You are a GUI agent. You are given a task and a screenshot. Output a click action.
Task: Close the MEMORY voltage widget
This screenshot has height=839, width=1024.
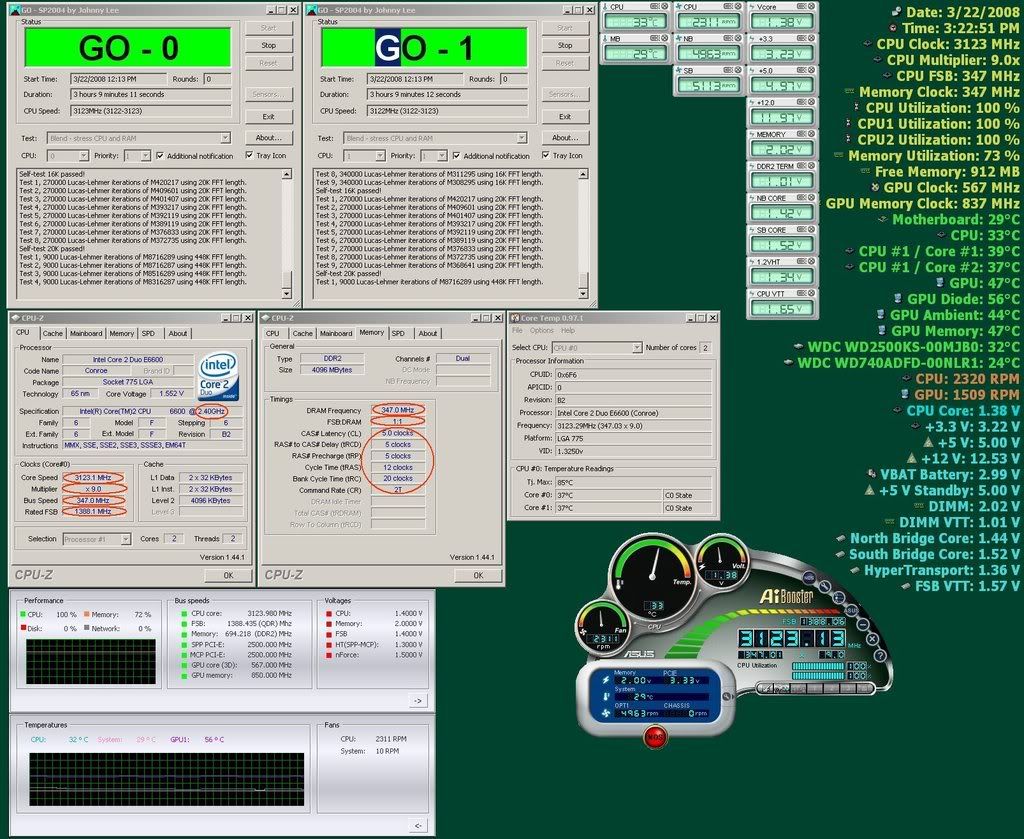click(811, 134)
